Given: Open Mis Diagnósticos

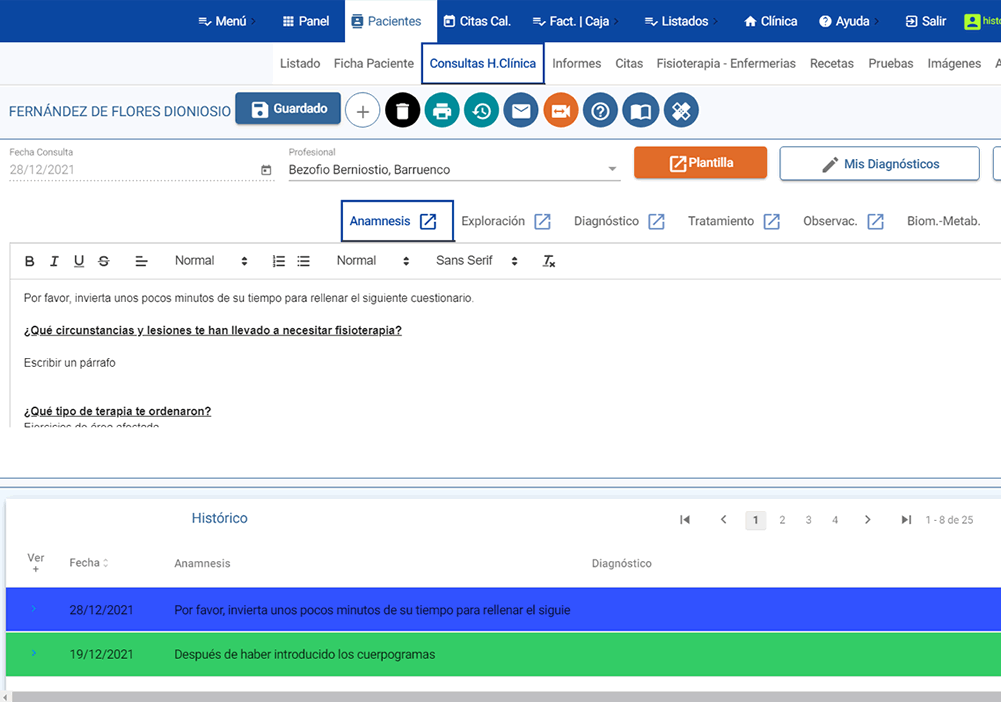Looking at the screenshot, I should [x=879, y=162].
